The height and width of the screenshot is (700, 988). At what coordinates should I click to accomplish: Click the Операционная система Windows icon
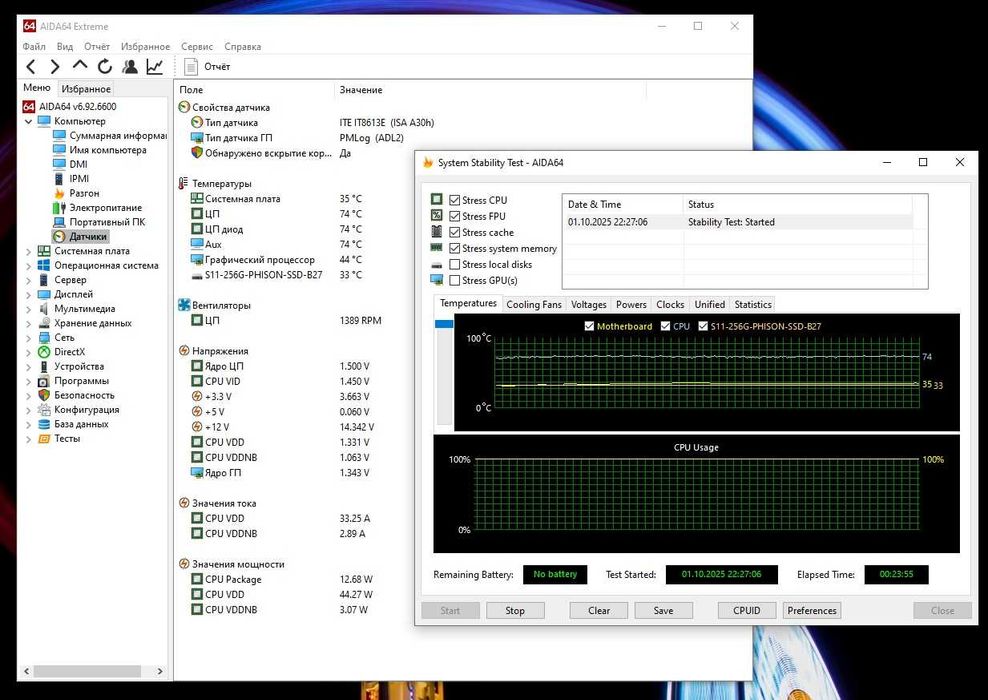pyautogui.click(x=44, y=265)
